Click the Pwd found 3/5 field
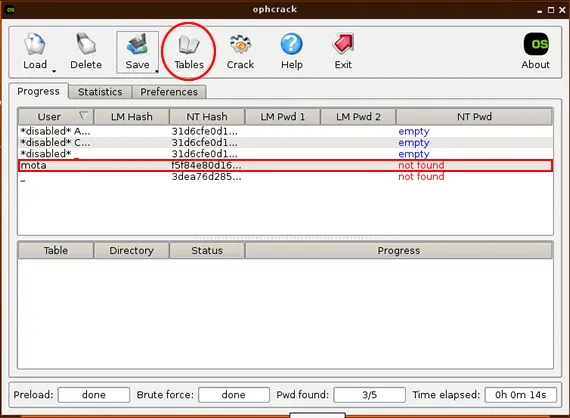The height and width of the screenshot is (418, 570). [x=370, y=395]
